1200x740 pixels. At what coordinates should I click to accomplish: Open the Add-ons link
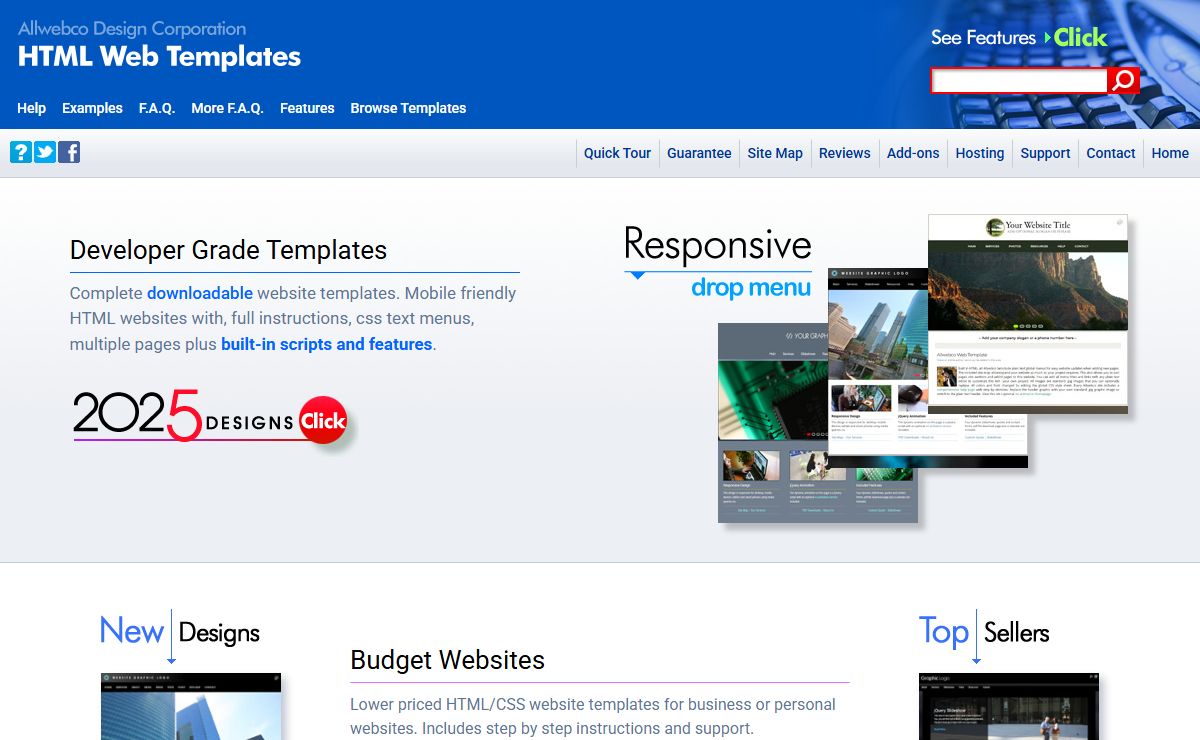pyautogui.click(x=913, y=153)
